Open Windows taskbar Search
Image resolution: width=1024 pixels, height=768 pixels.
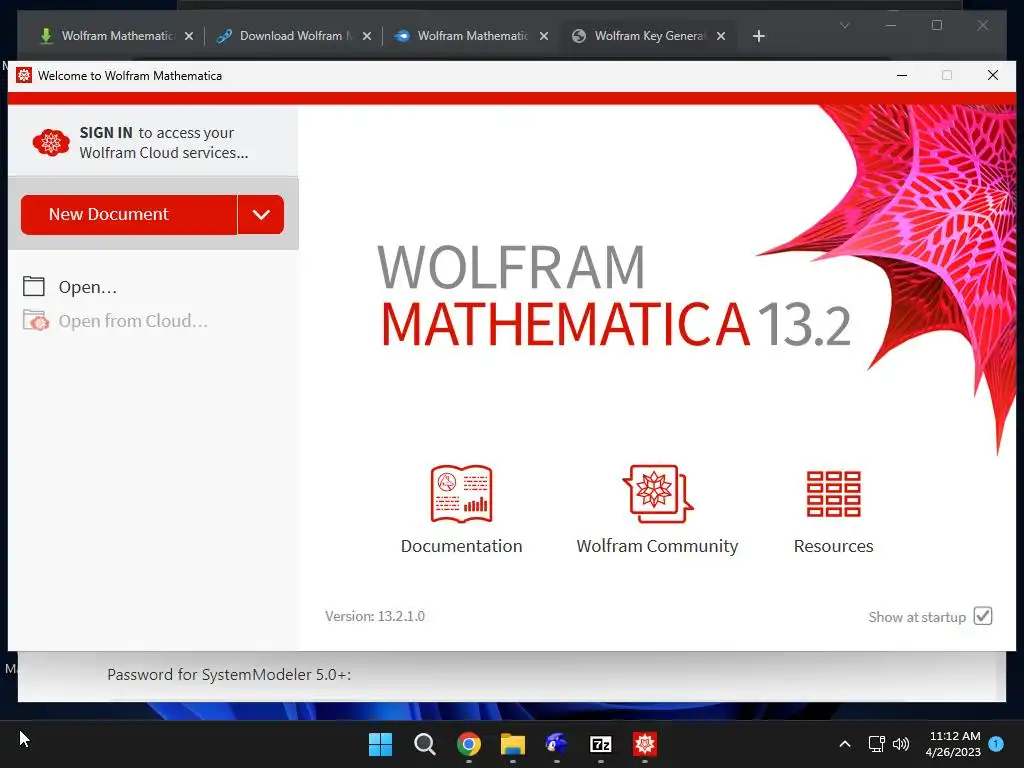click(424, 744)
